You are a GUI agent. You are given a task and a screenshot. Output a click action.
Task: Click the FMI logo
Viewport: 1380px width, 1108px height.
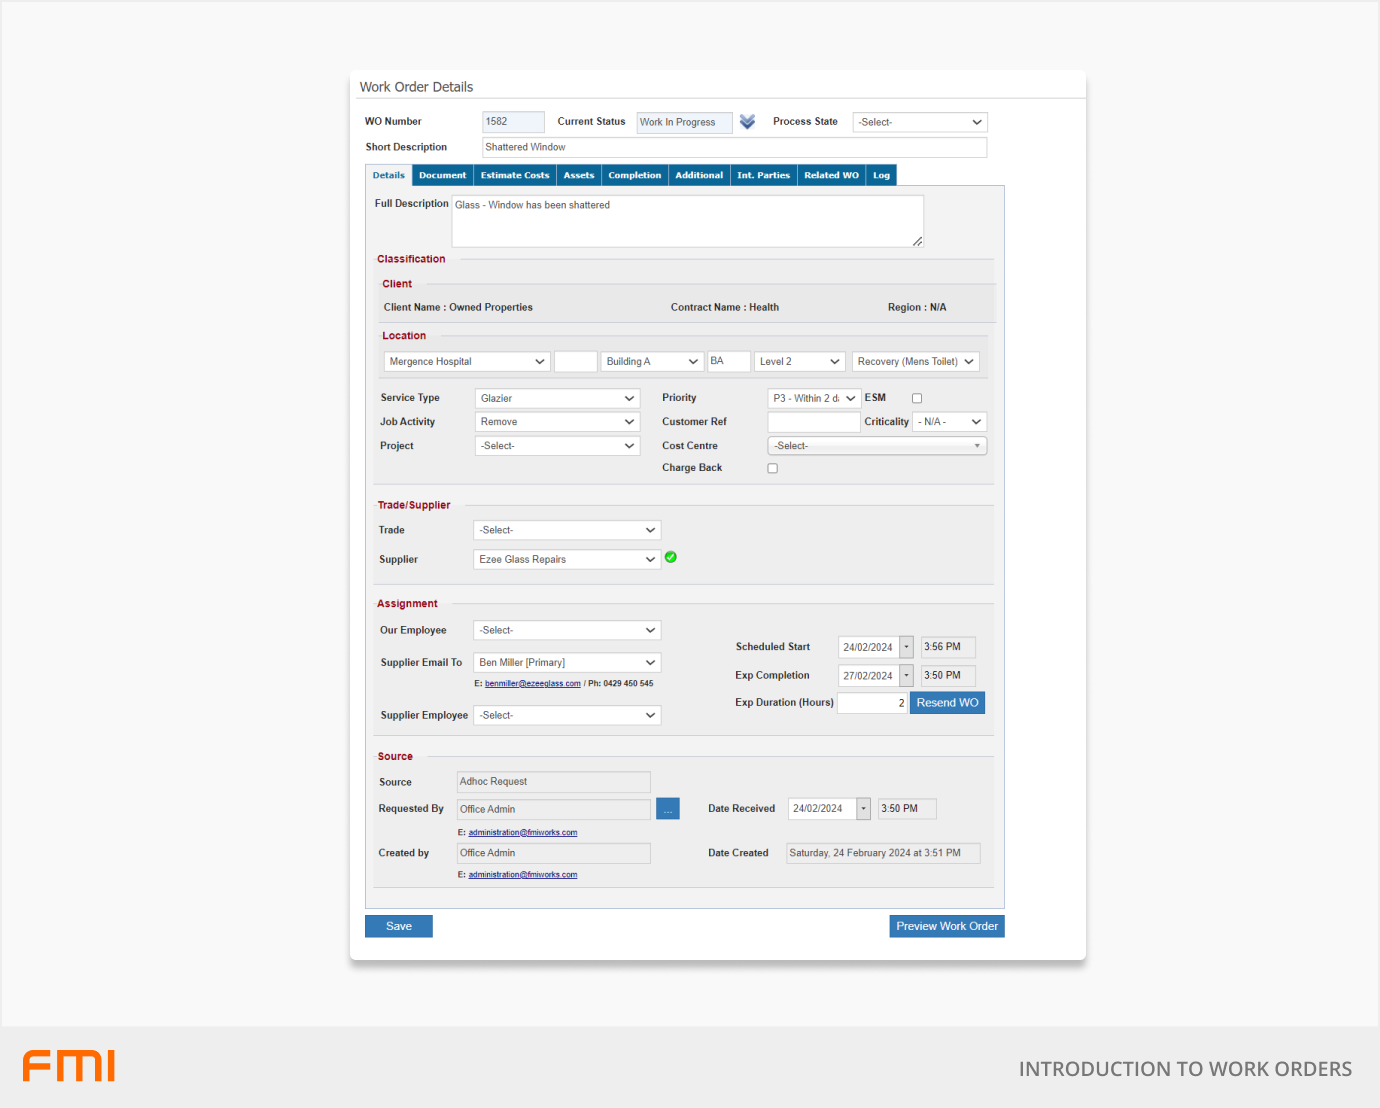point(69,1066)
